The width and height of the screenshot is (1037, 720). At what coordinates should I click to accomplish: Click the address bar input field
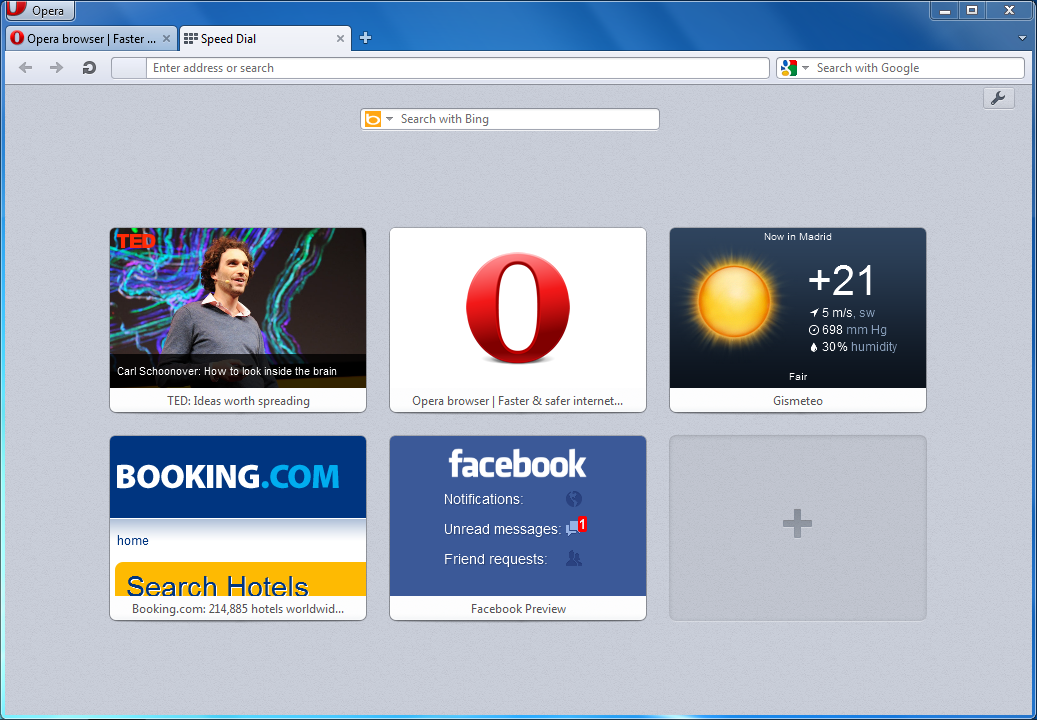[x=458, y=68]
